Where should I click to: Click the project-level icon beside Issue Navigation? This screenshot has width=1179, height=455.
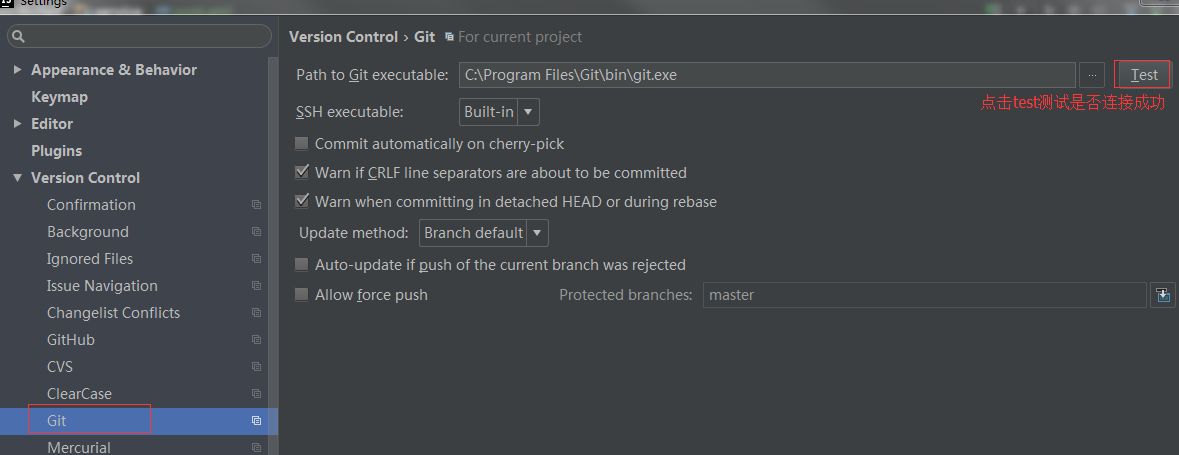tap(256, 286)
